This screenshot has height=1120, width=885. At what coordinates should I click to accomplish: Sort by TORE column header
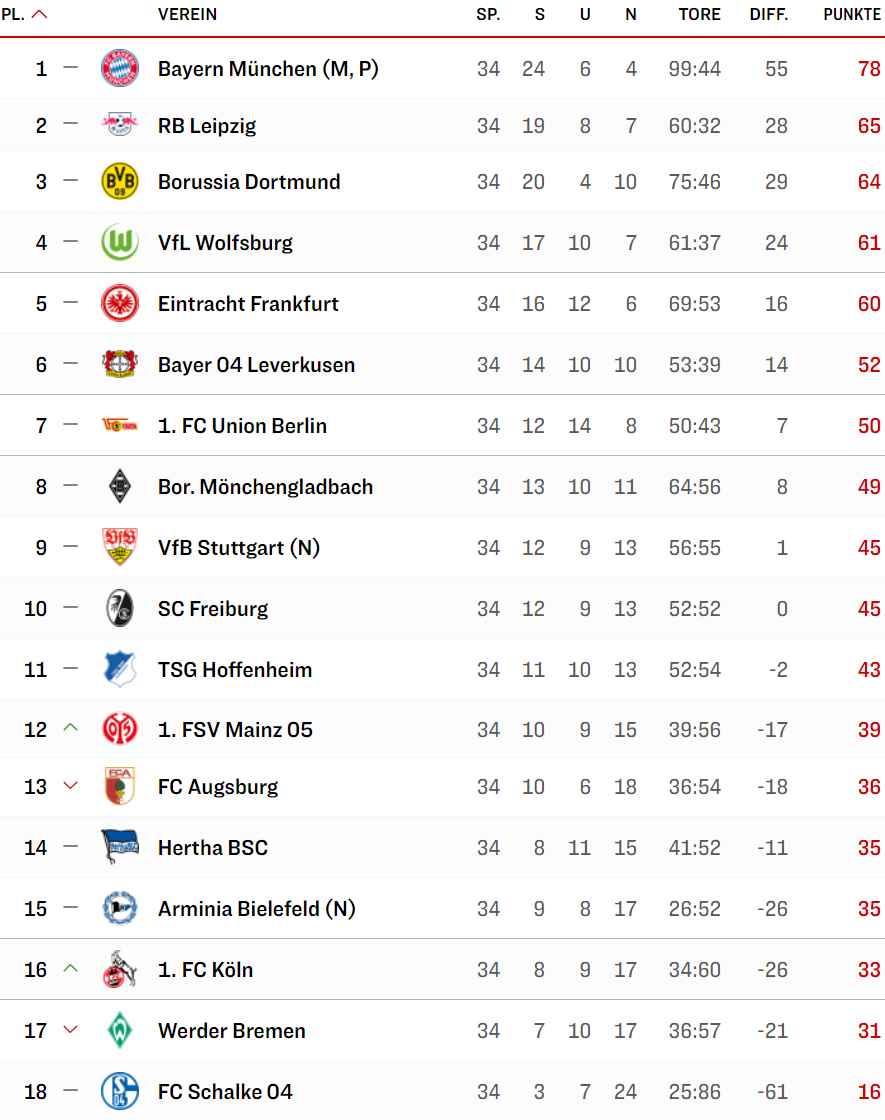[699, 14]
